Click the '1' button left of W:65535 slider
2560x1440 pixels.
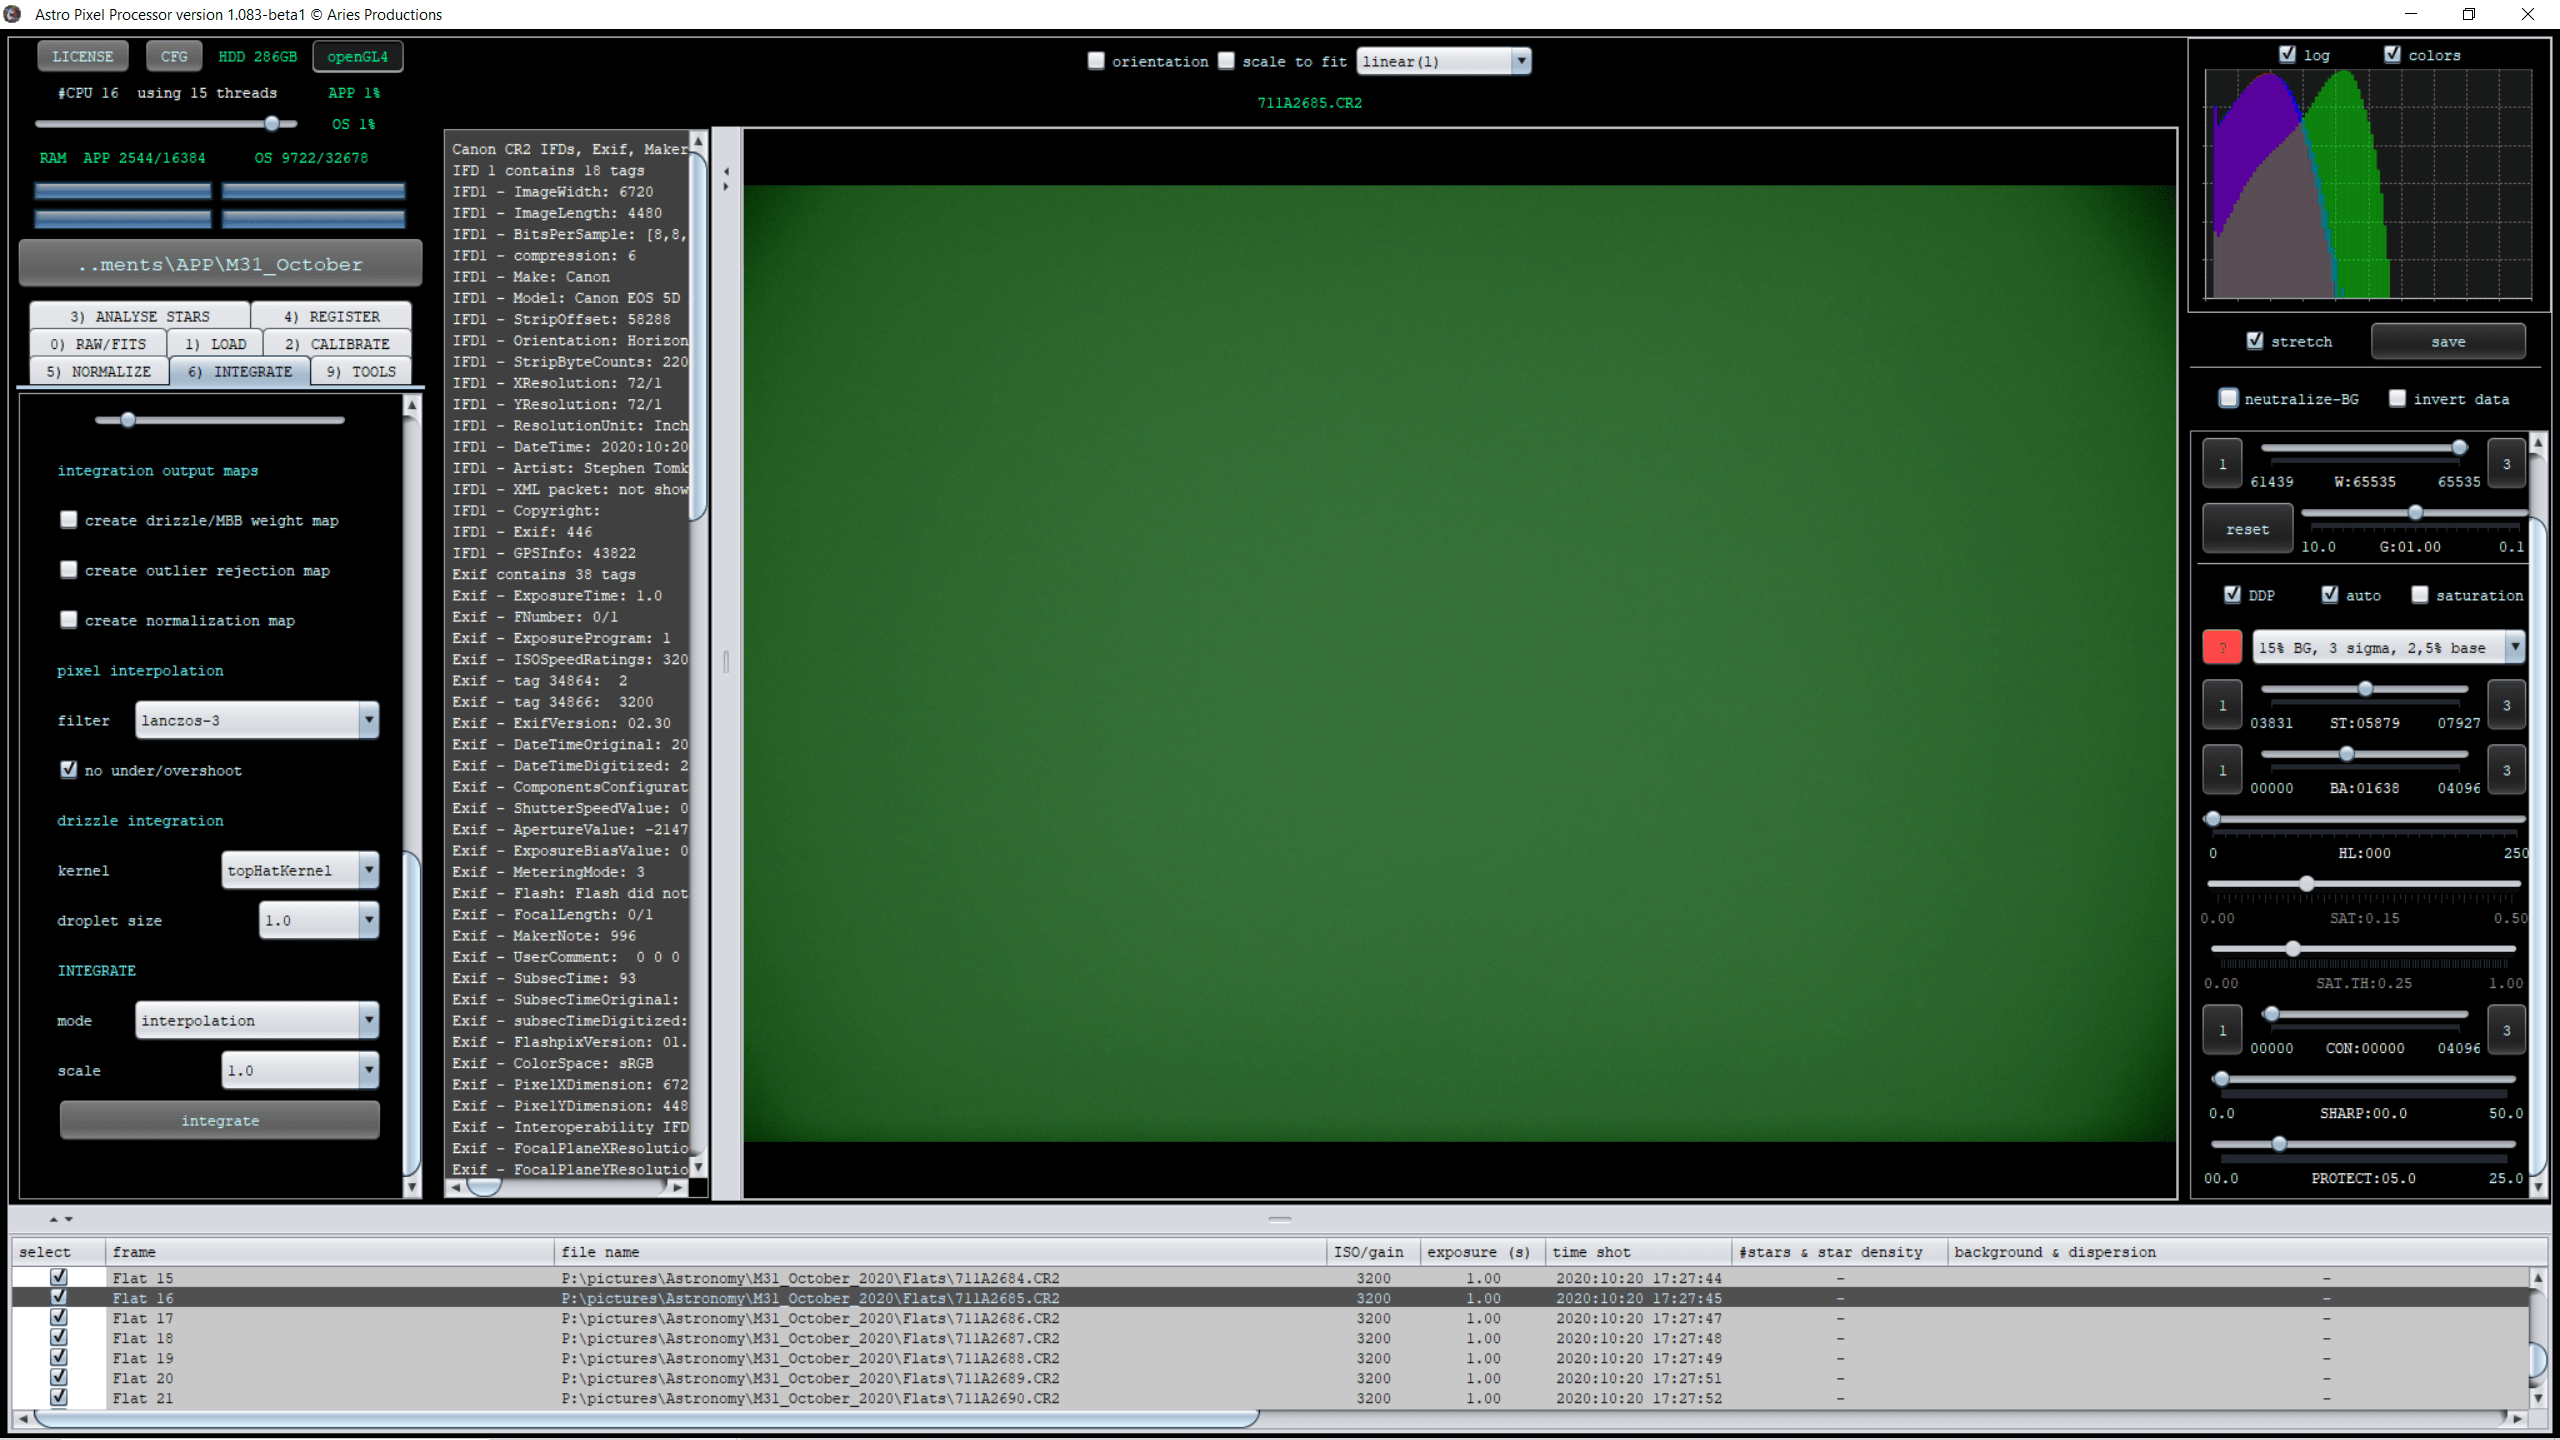pos(2222,464)
